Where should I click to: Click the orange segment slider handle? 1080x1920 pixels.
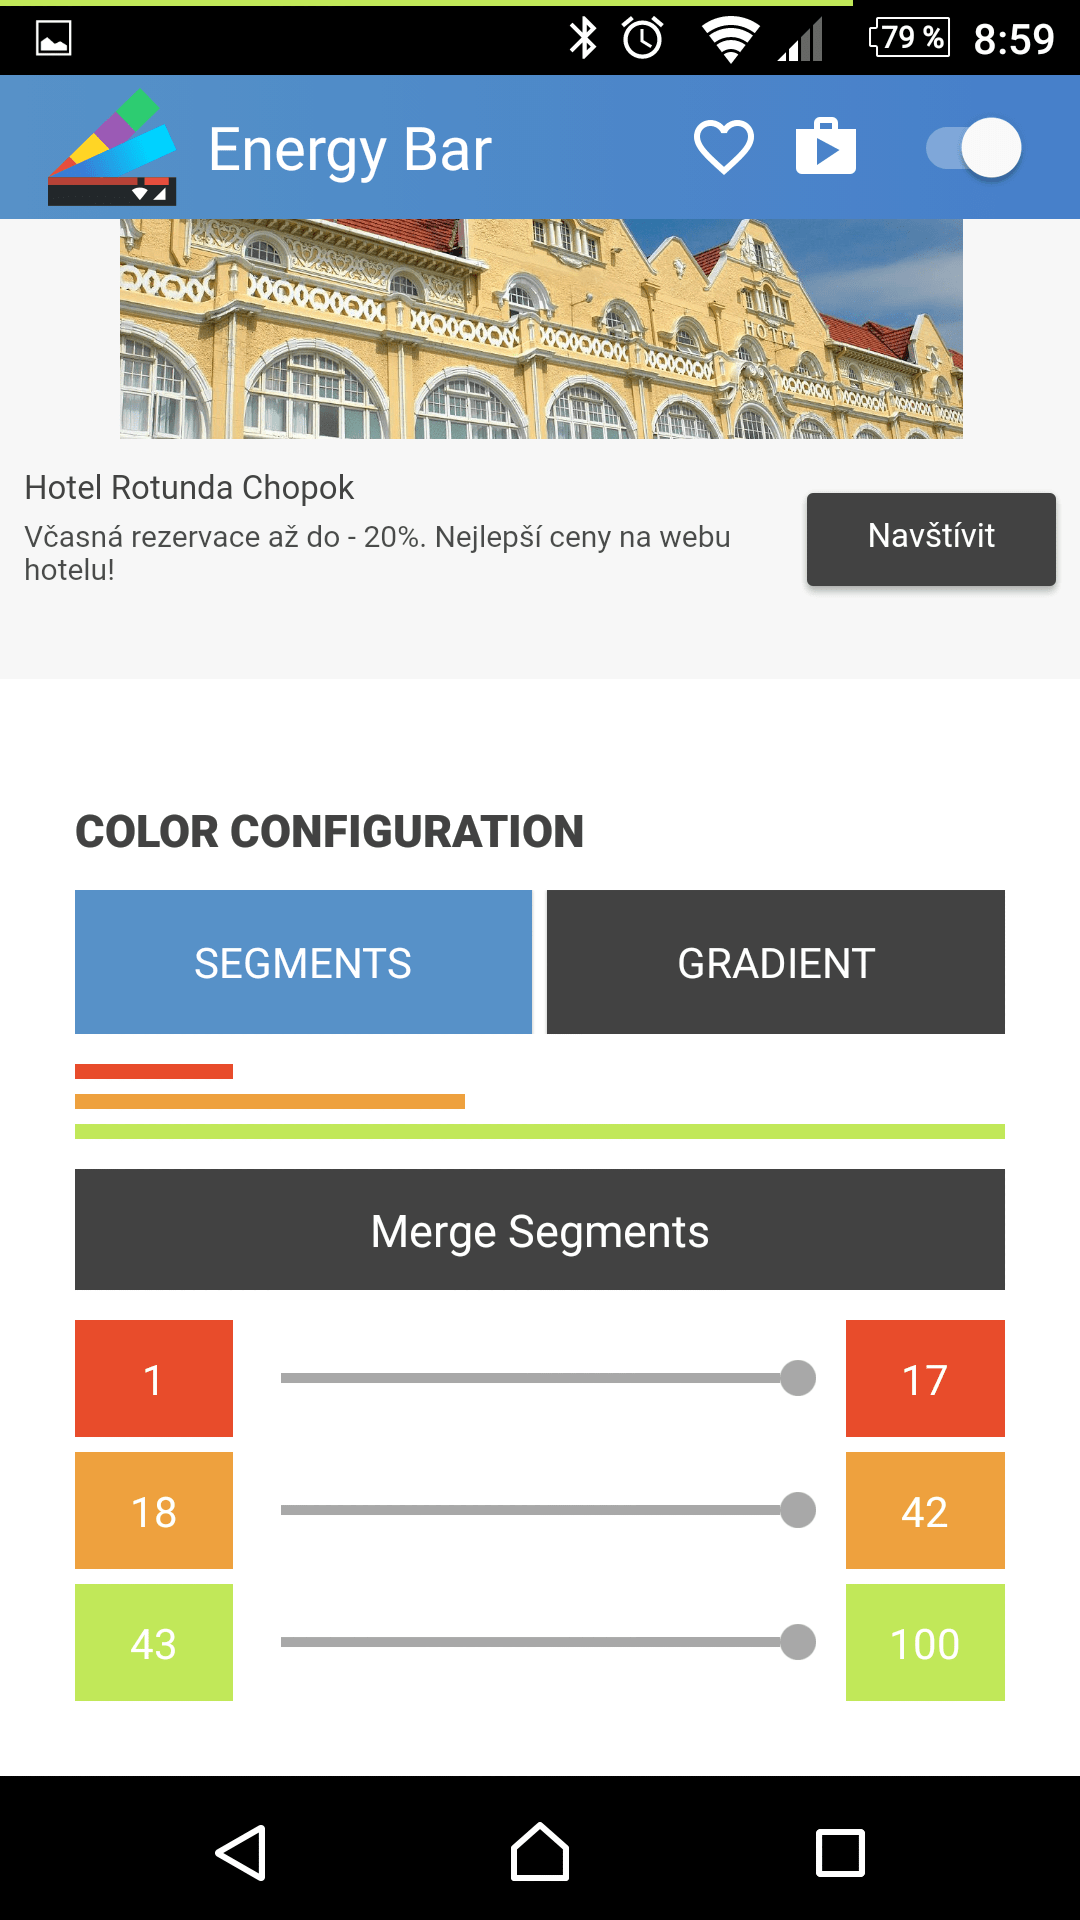pos(798,1510)
